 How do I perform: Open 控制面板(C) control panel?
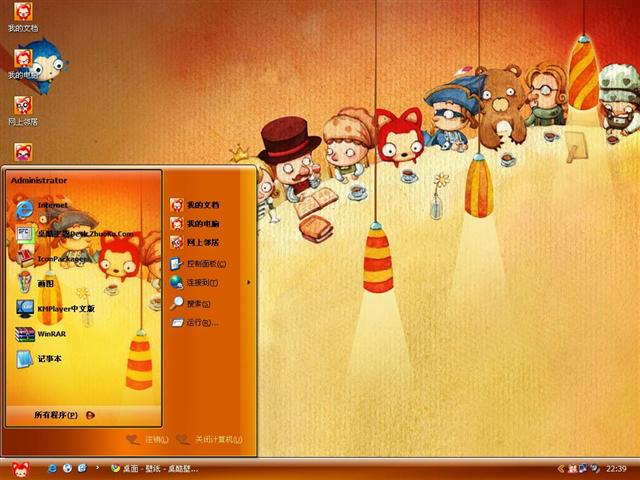(198, 264)
